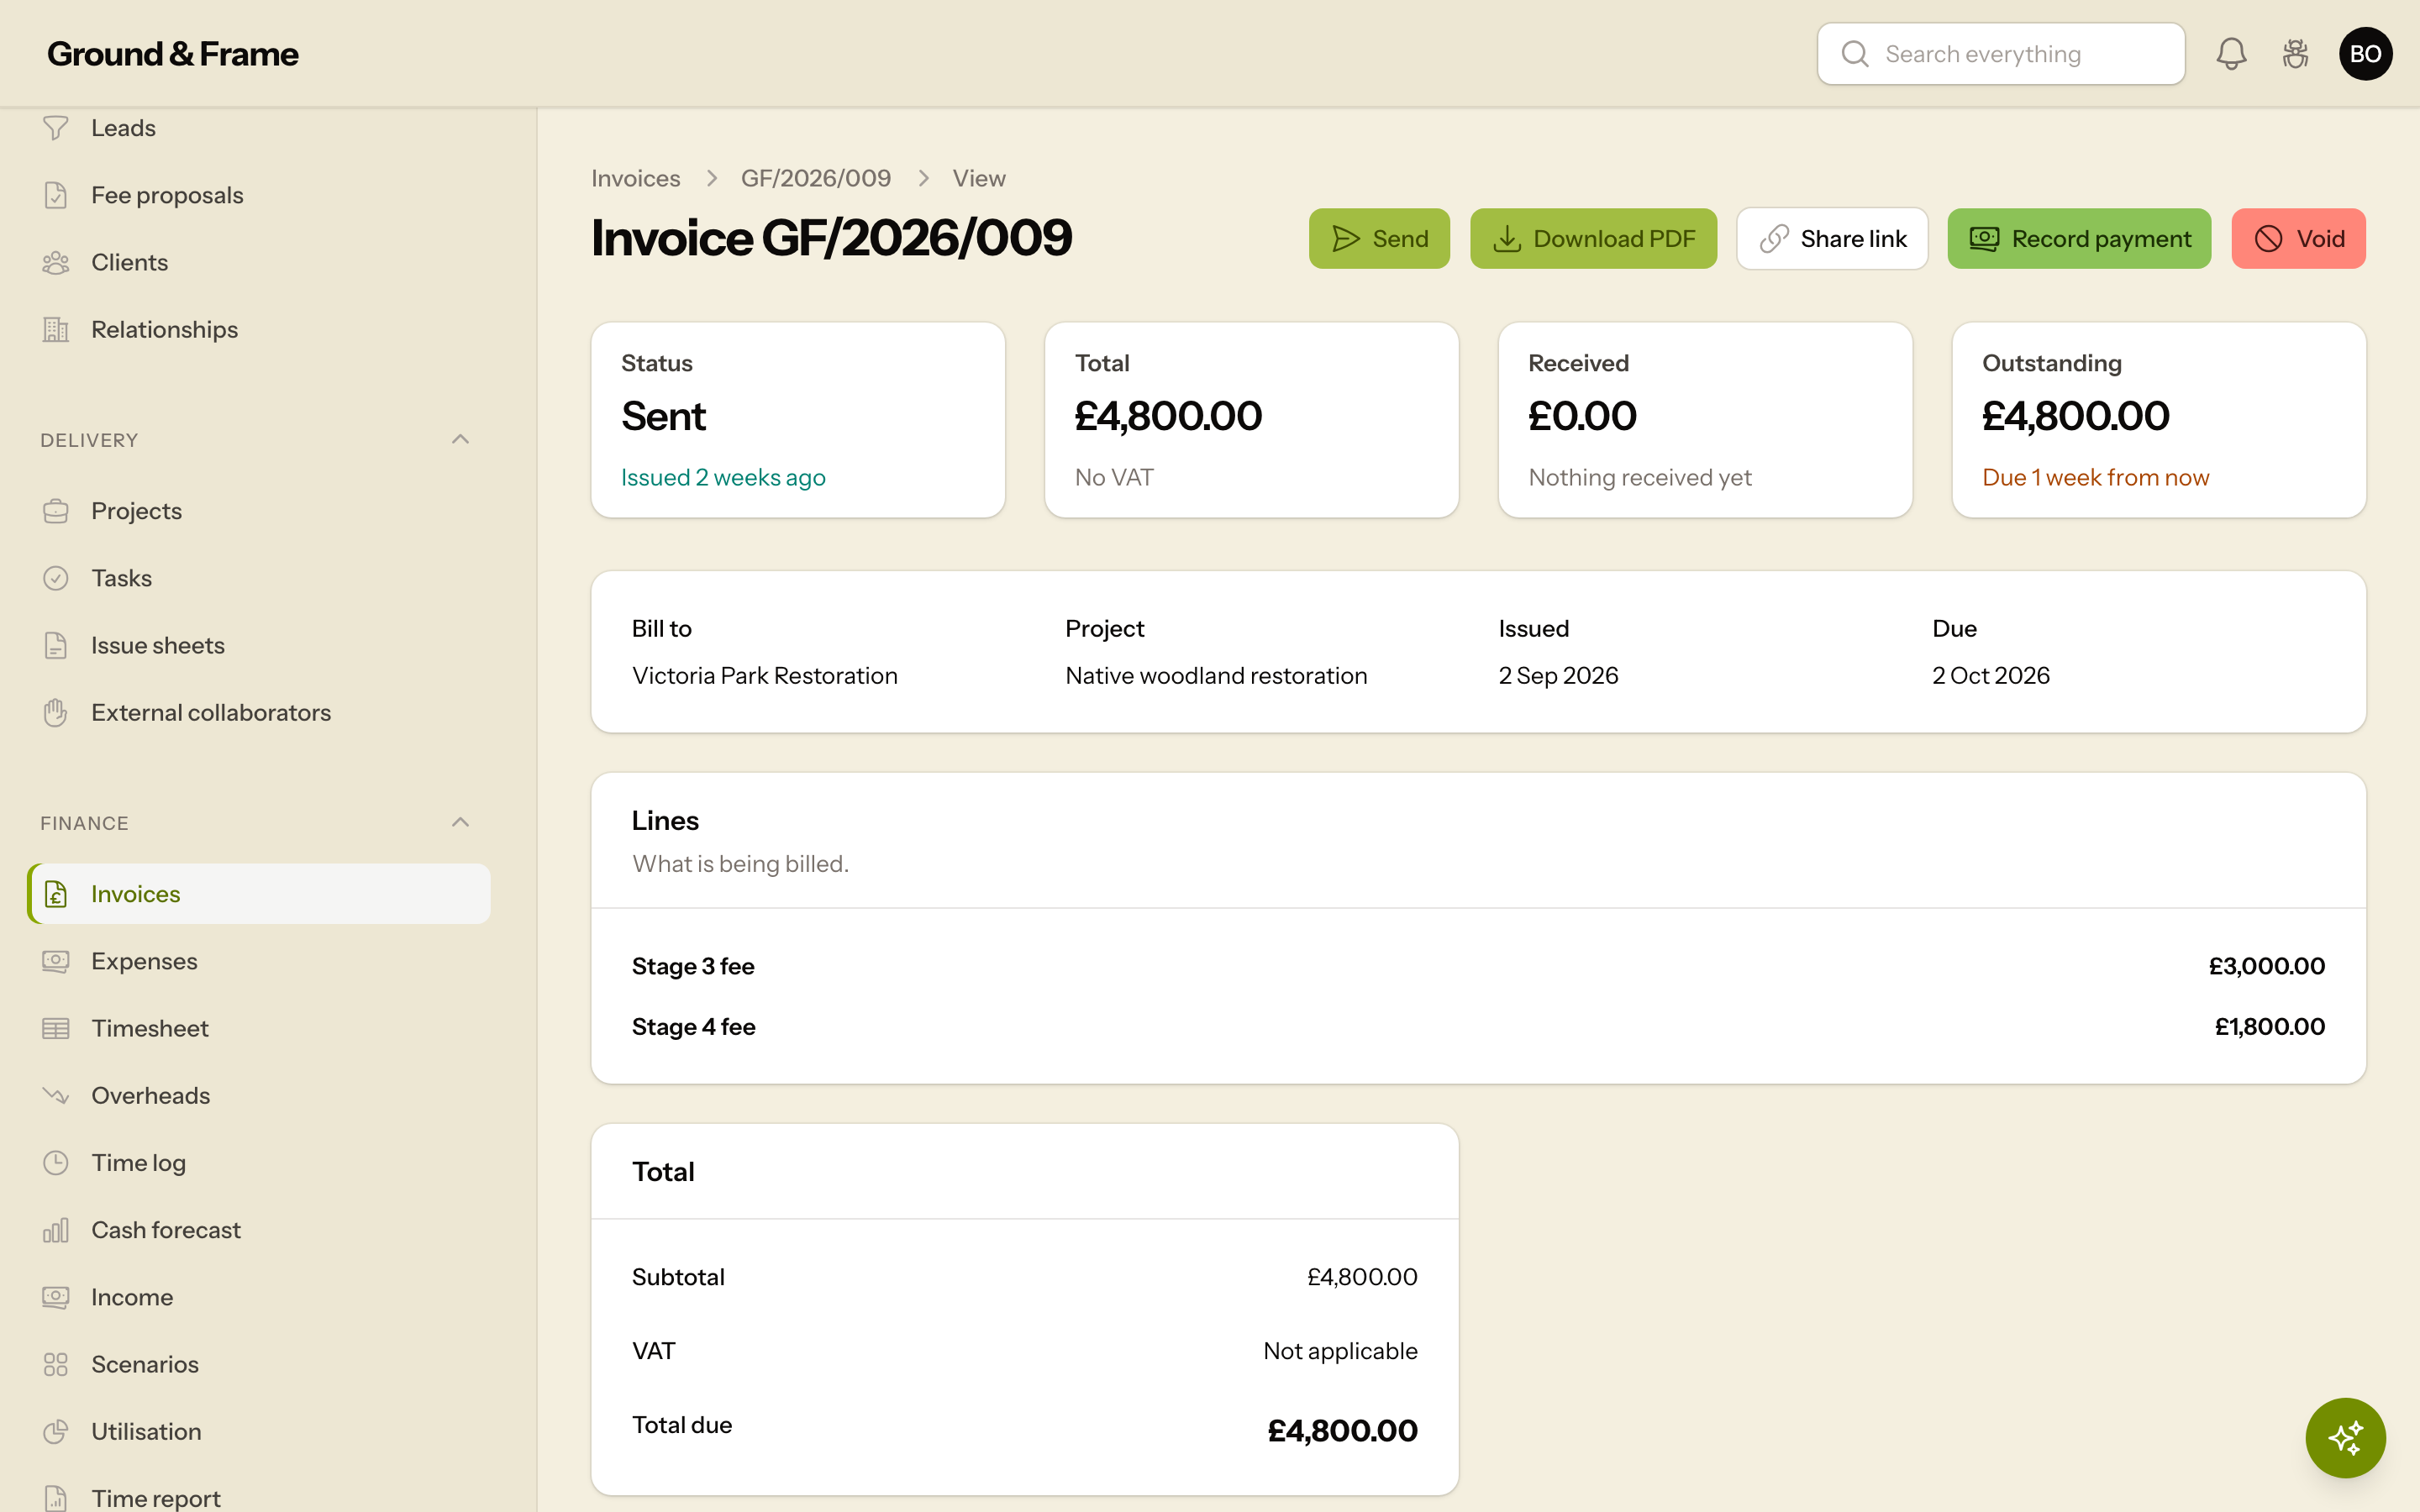Open the Cash forecast page

(258, 1229)
